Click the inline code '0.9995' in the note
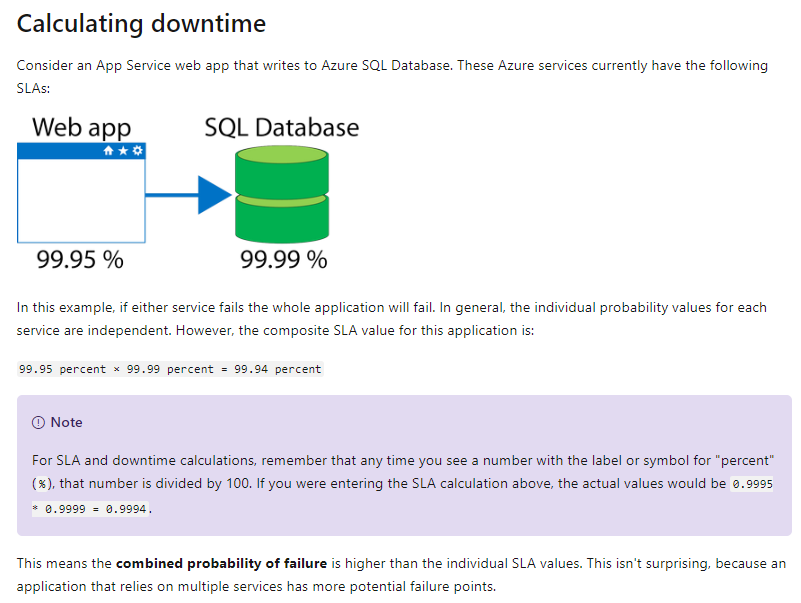Viewport: 801px width, 603px height. (752, 483)
